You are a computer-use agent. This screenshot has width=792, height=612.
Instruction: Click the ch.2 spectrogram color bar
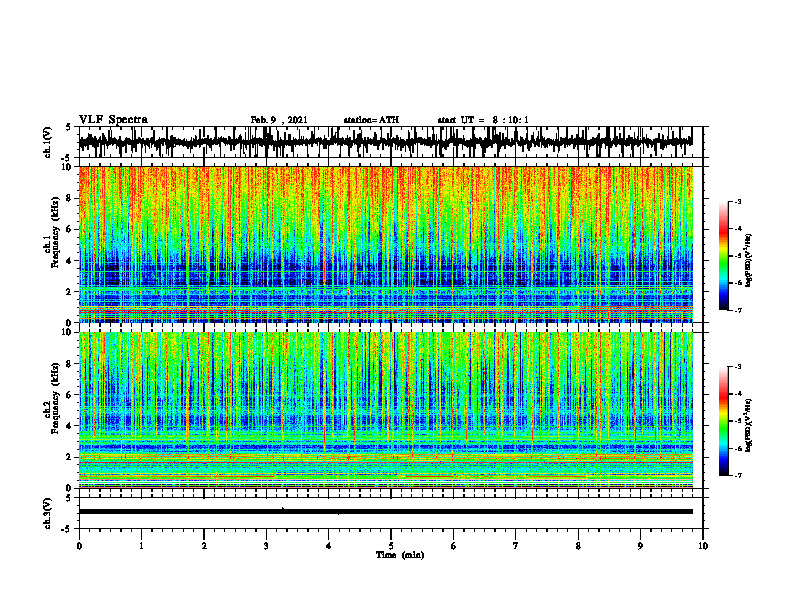point(723,421)
